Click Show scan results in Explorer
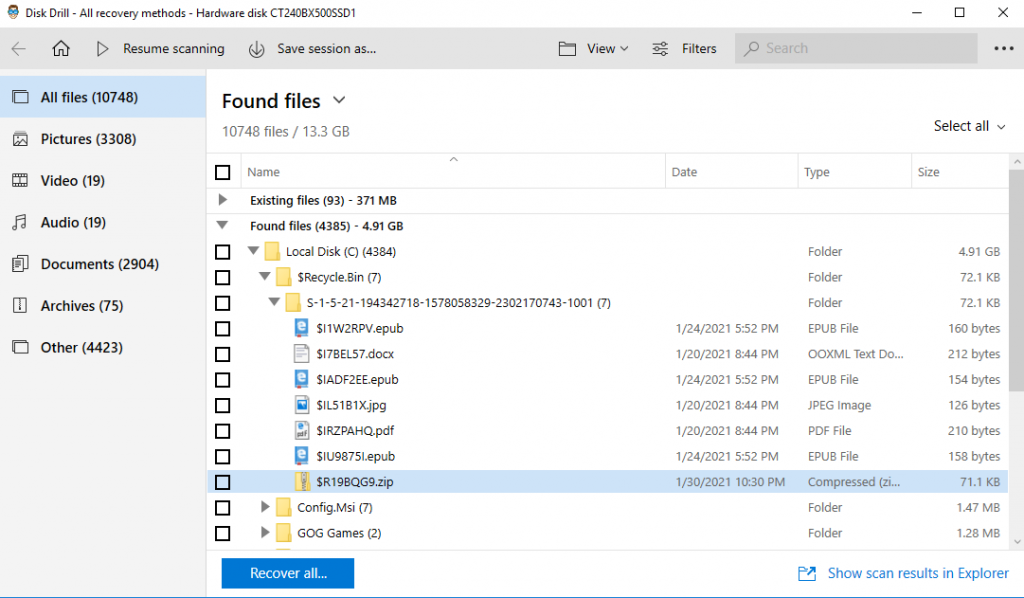Screen dimensions: 1024x598 click(x=903, y=573)
